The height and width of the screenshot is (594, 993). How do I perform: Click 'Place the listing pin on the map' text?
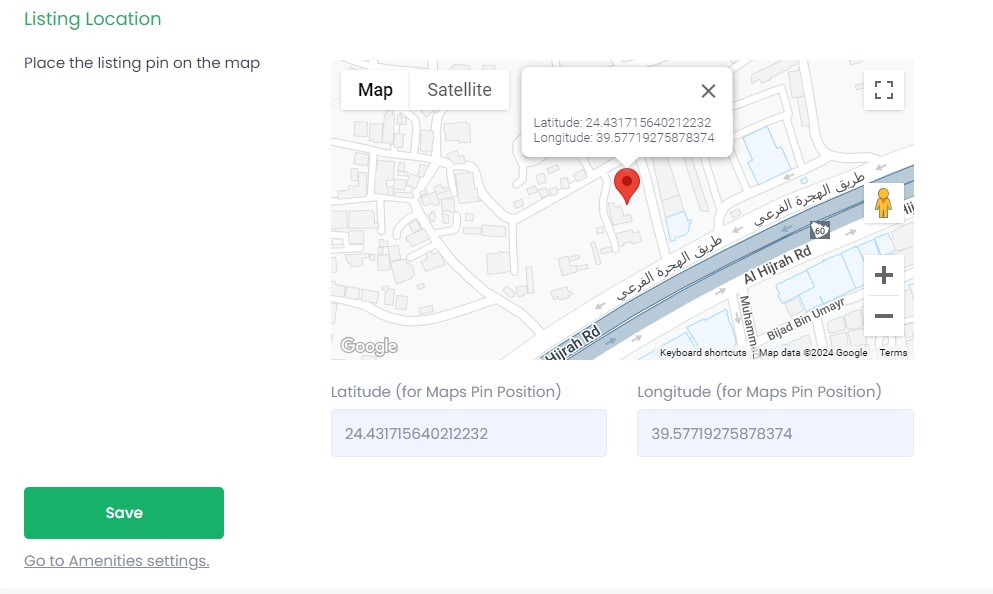click(142, 63)
